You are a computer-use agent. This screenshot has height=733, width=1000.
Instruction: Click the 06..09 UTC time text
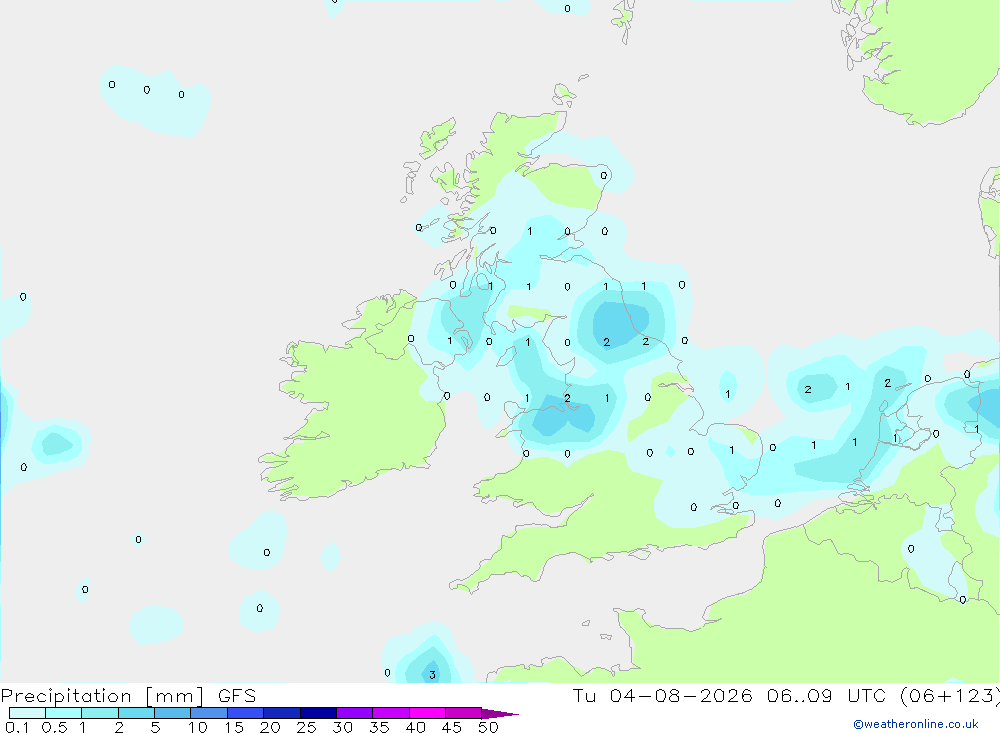[x=829, y=695]
